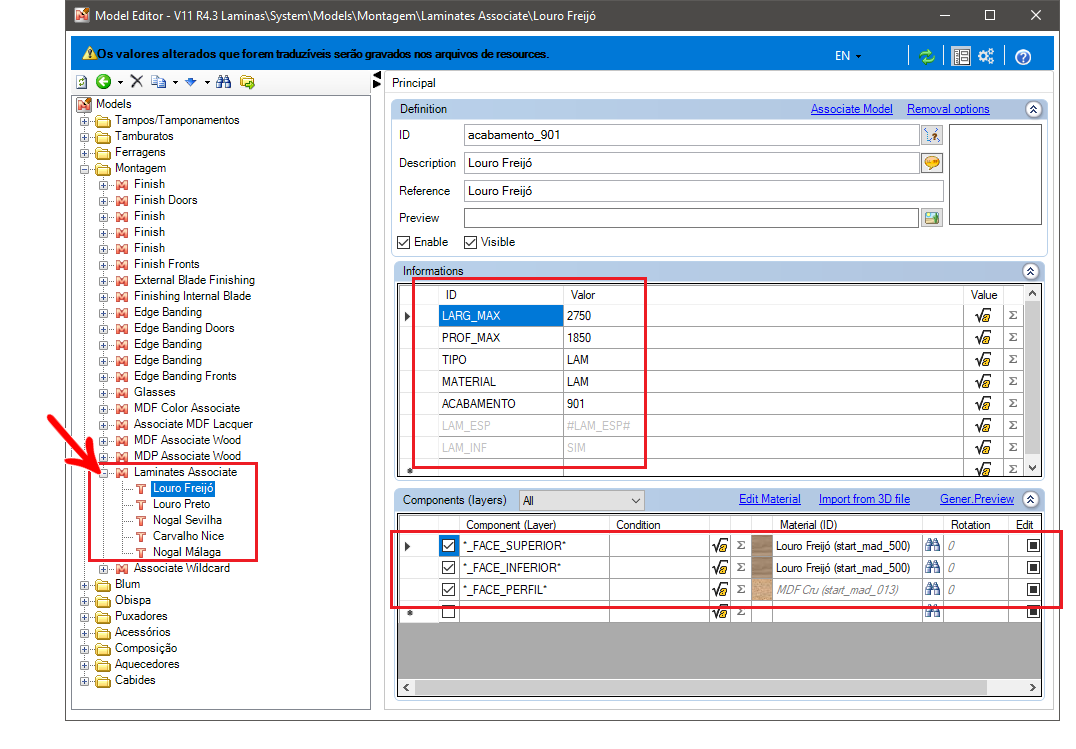The width and height of the screenshot is (1076, 749).
Task: Expand the Glasses node
Action: coord(103,393)
